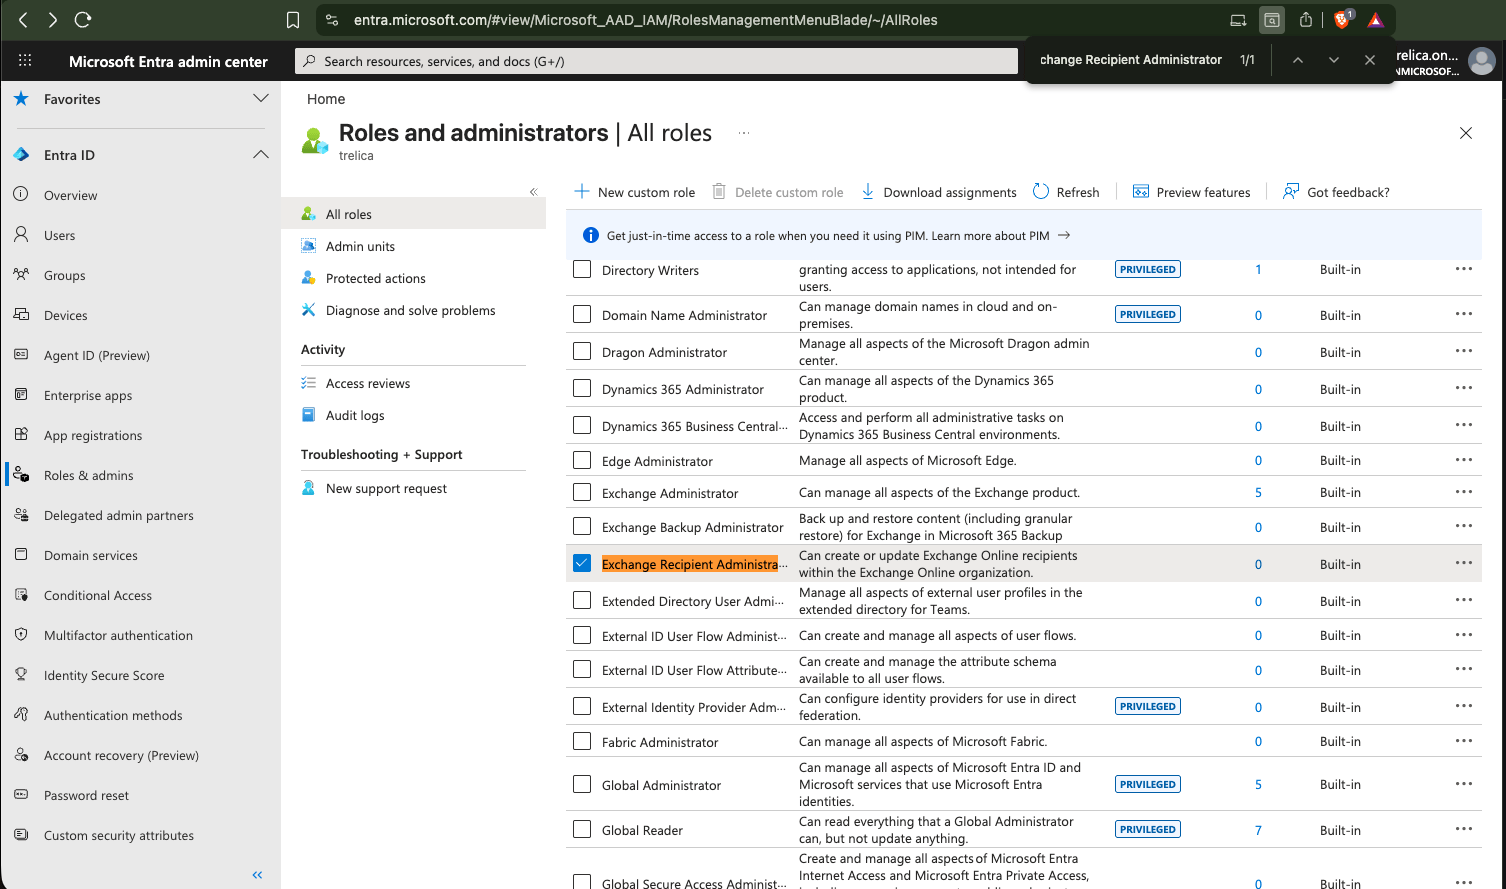Click the portal search resources field

point(657,61)
